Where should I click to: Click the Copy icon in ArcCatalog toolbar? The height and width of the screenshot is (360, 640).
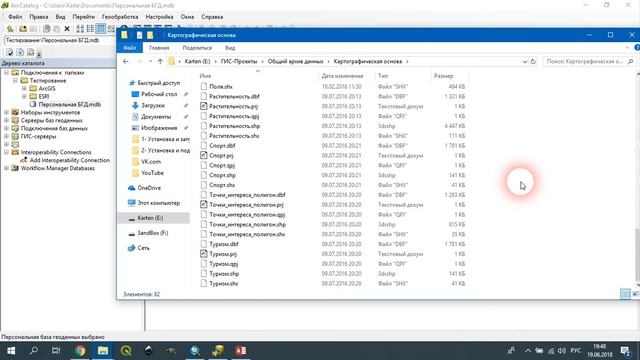pyautogui.click(x=47, y=29)
